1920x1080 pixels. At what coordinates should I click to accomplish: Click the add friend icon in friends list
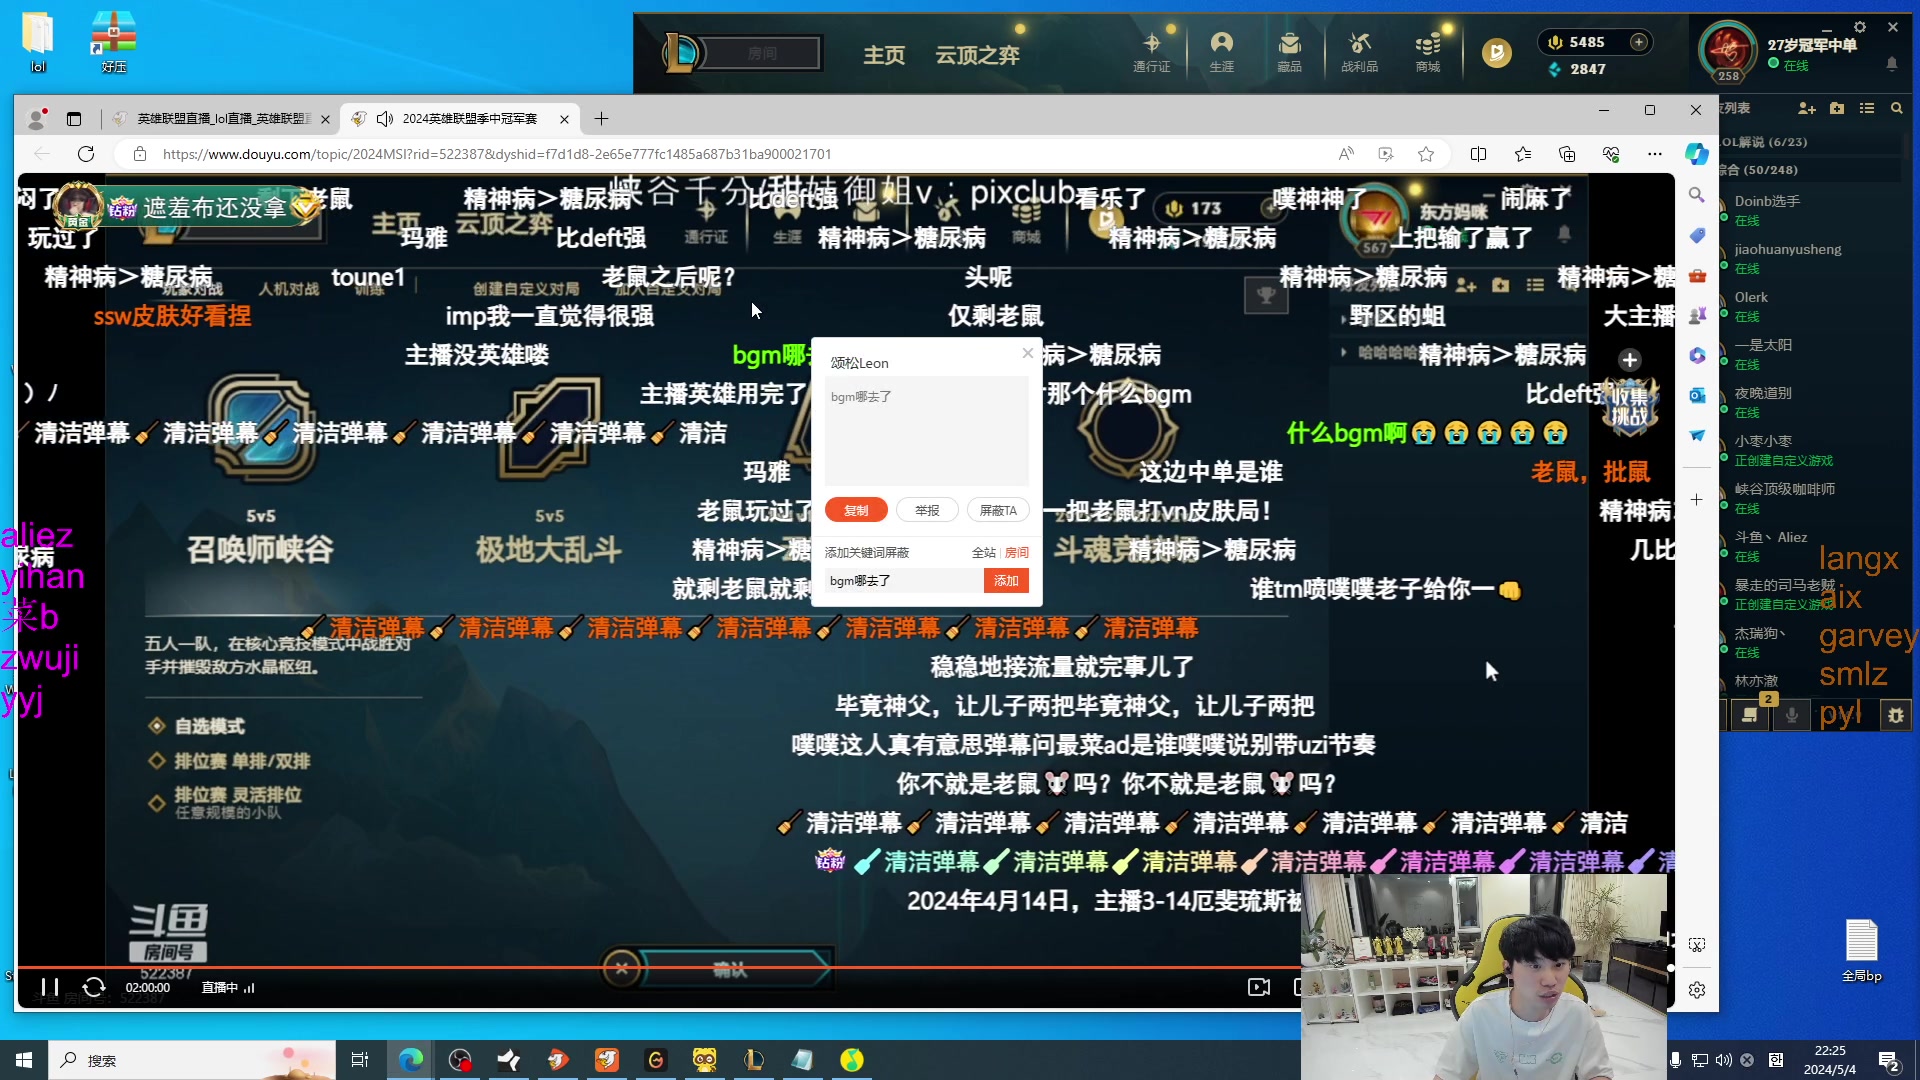click(x=1806, y=108)
